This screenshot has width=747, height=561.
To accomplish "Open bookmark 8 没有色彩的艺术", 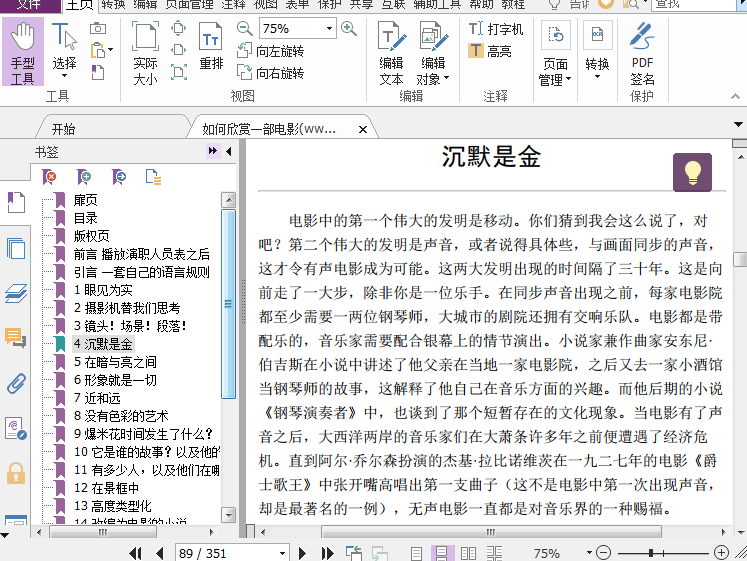I will 121,416.
